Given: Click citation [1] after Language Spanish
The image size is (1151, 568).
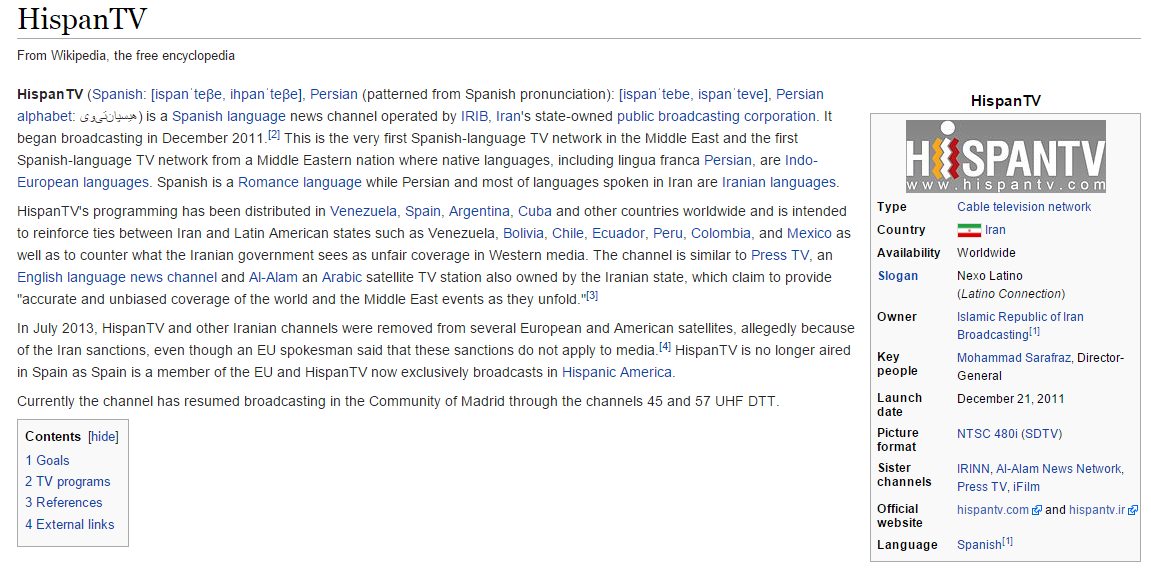Looking at the screenshot, I should tap(1007, 542).
